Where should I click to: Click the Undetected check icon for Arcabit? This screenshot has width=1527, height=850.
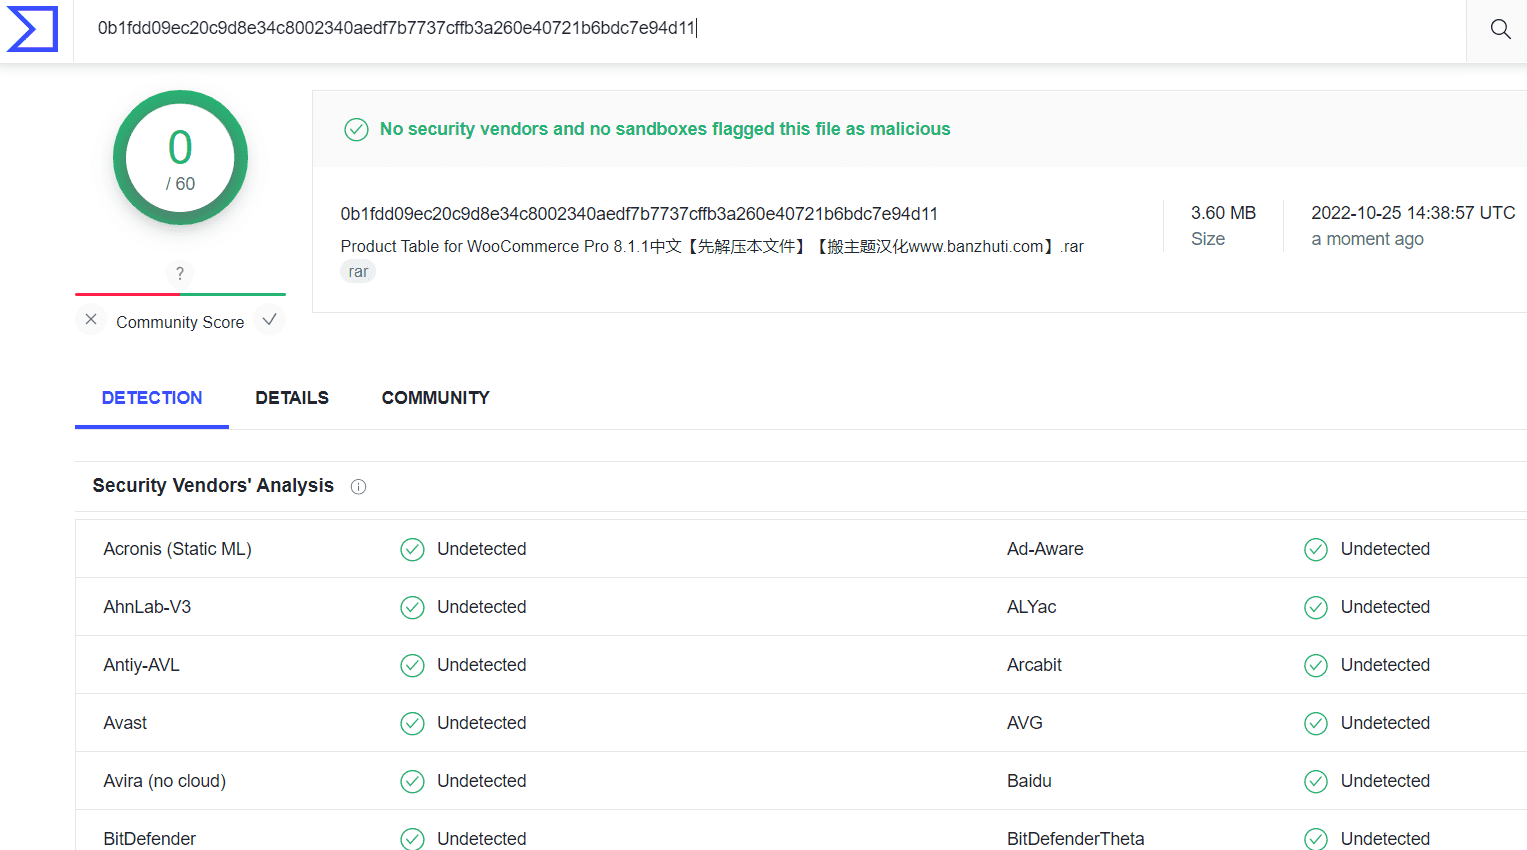pos(1316,665)
